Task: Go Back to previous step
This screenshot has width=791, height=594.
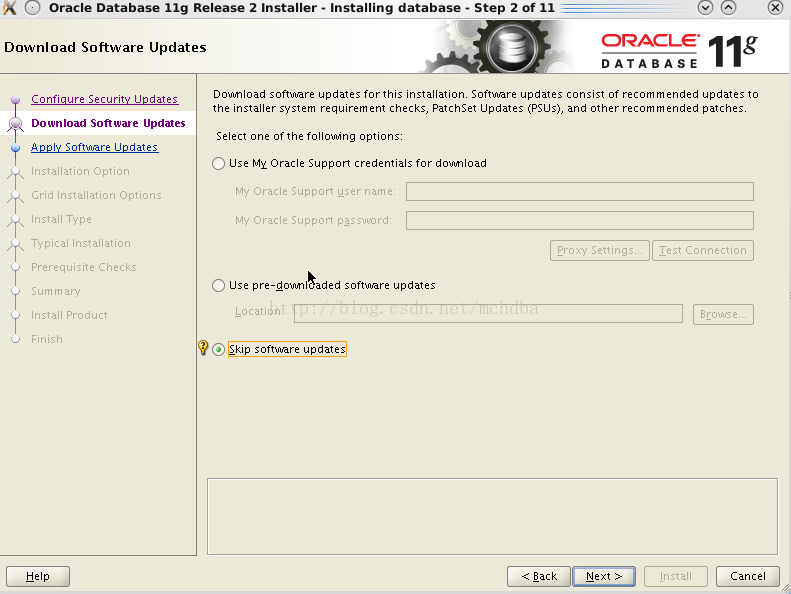Action: [539, 576]
